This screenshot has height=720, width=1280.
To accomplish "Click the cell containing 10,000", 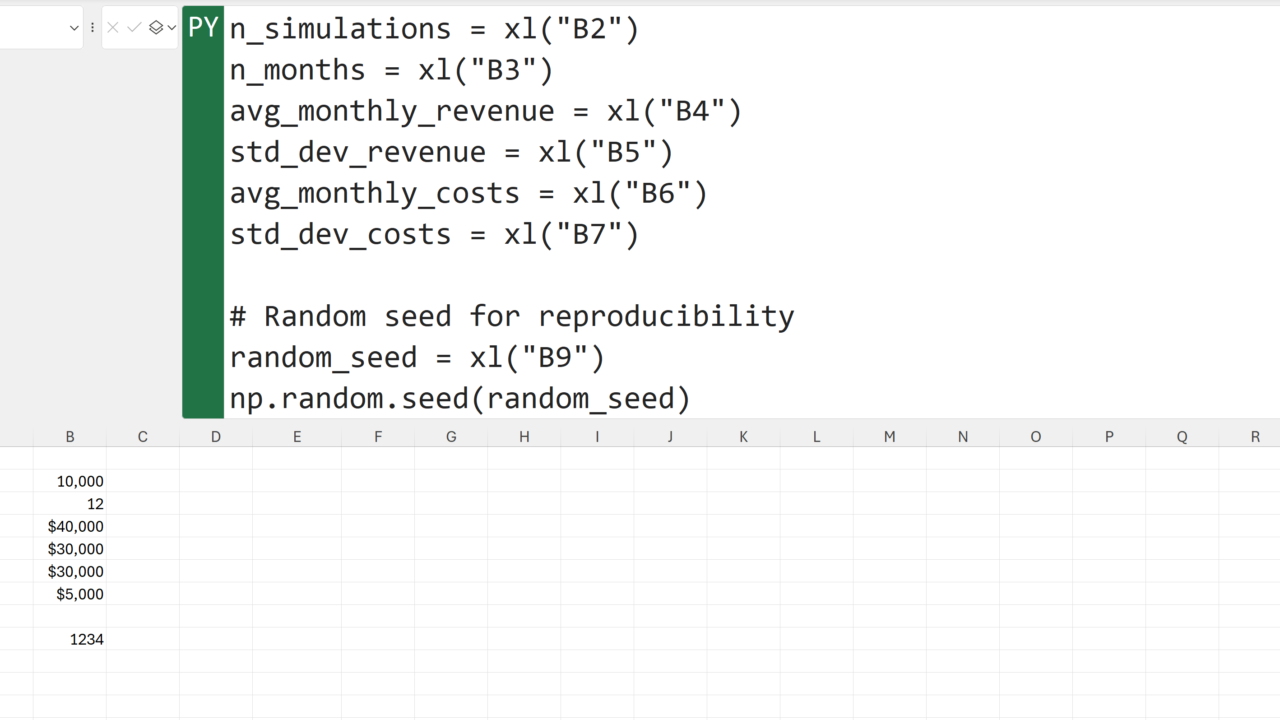I will (x=70, y=481).
